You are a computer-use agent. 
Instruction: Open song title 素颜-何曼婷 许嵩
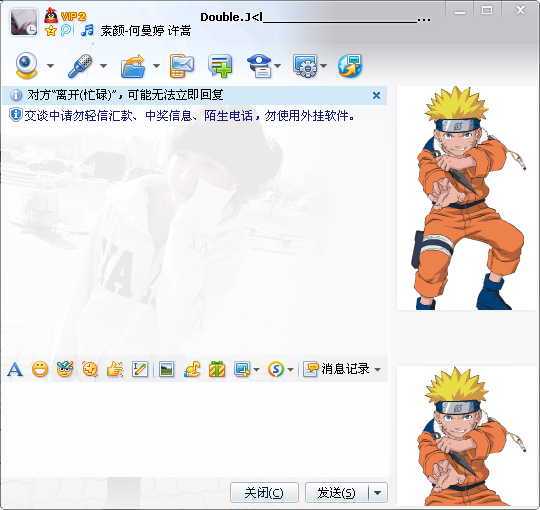point(146,31)
